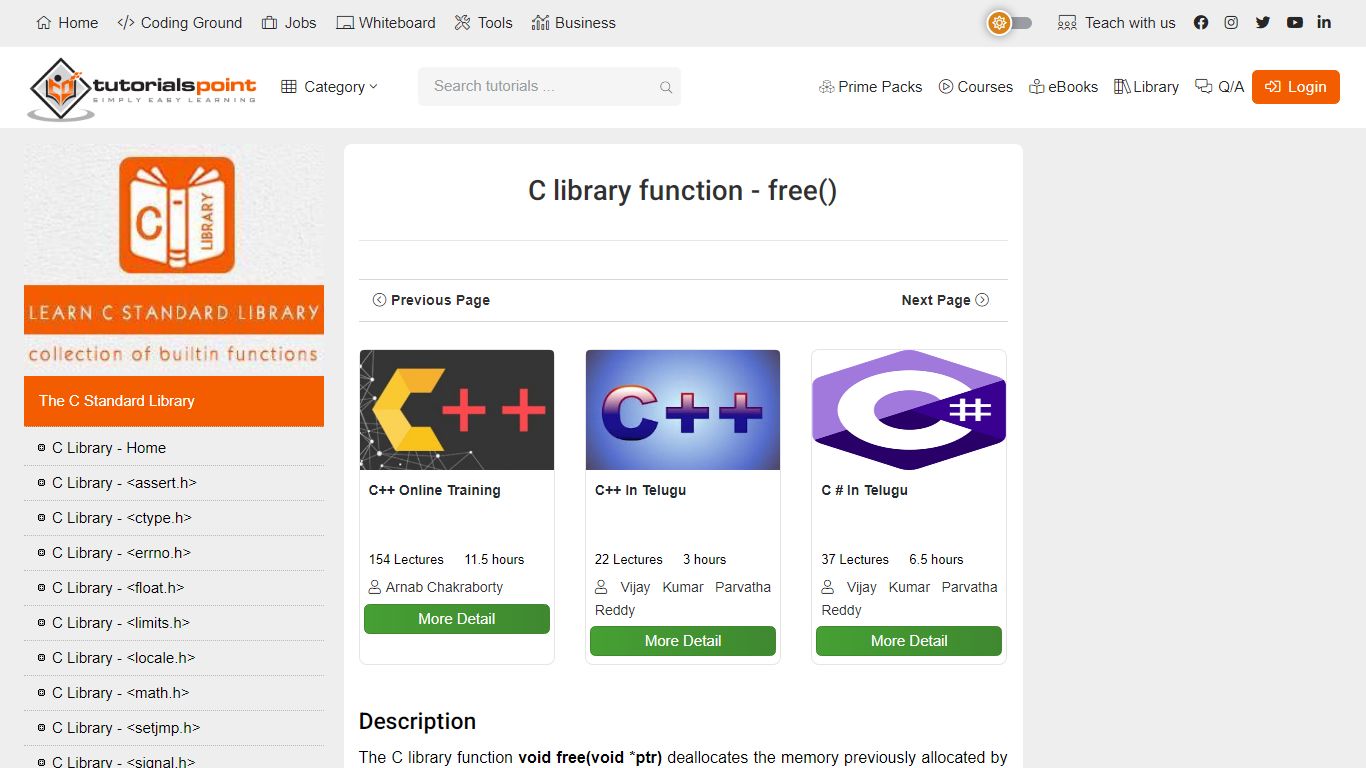Go to Previous Page

tap(431, 300)
